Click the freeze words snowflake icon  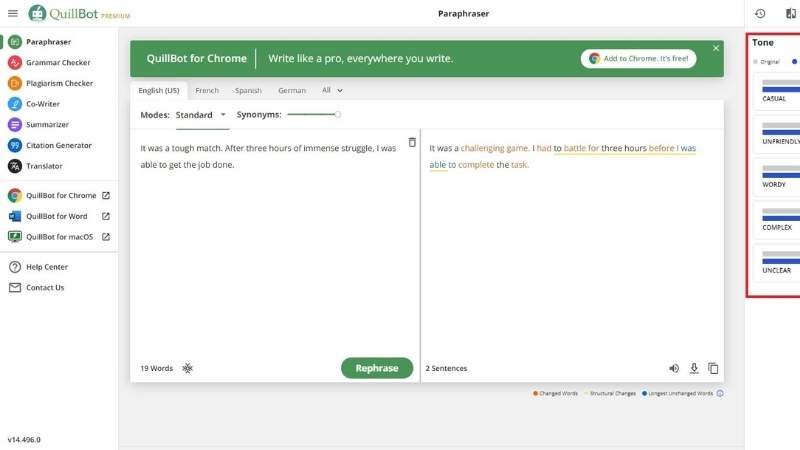pyautogui.click(x=187, y=368)
